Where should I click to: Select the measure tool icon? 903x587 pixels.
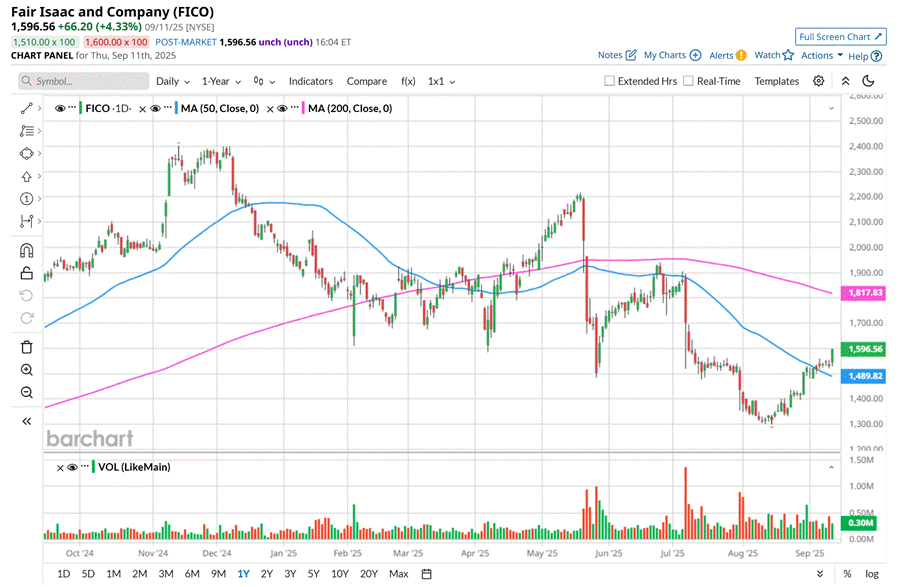pyautogui.click(x=26, y=221)
